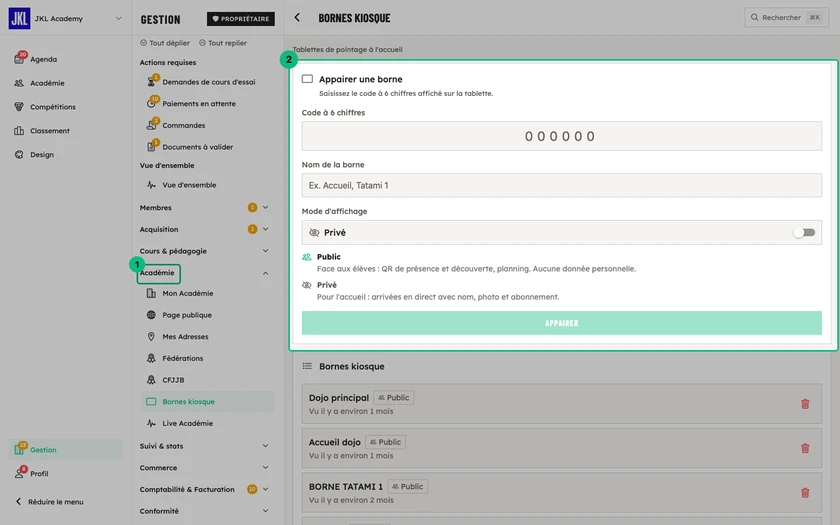Click the Public tag on Dojo principal
Screen dimensions: 840x525
coord(393,398)
